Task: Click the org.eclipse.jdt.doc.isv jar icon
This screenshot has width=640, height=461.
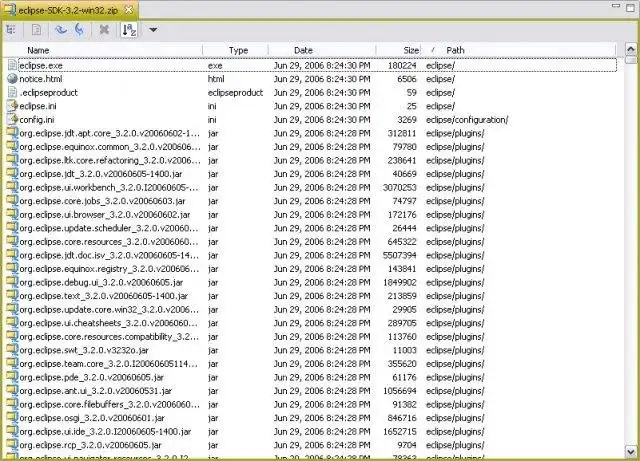Action: (13, 255)
